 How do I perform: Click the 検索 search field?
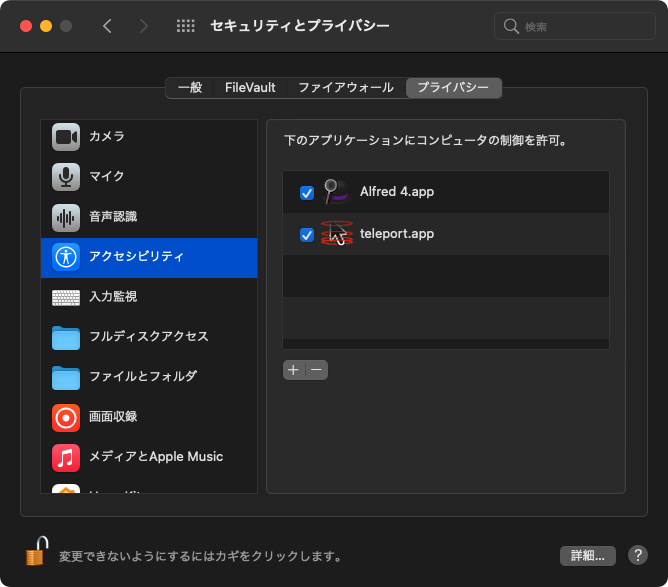click(x=574, y=26)
